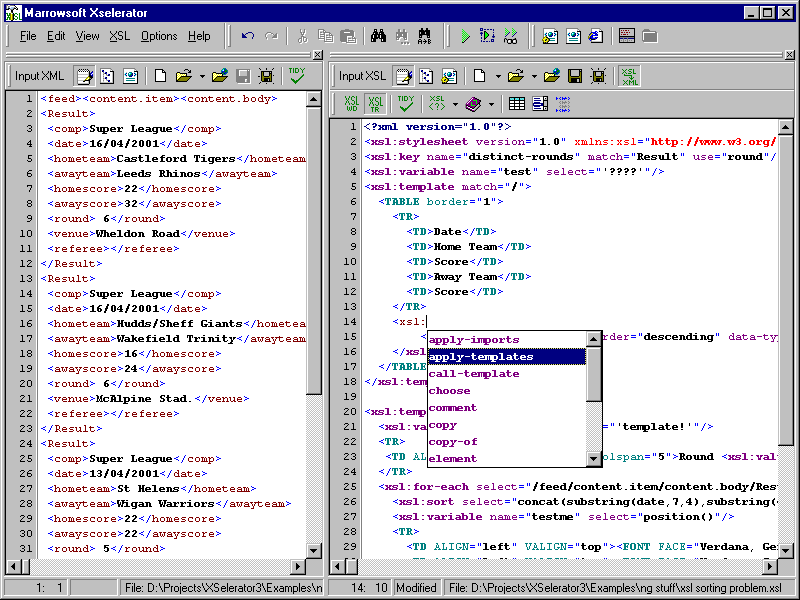Open the Help menu
Viewport: 800px width, 600px height.
[x=198, y=36]
